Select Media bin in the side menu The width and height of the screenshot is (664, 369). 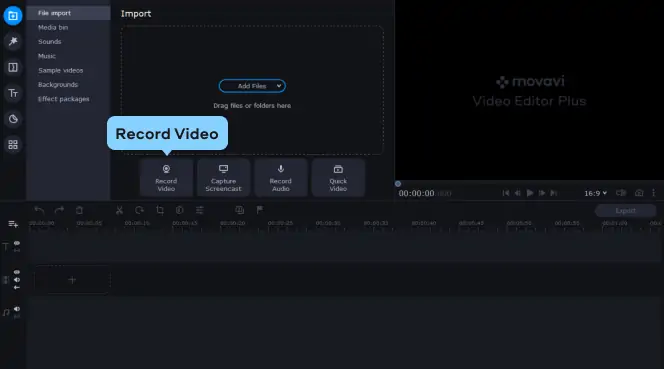coord(53,28)
